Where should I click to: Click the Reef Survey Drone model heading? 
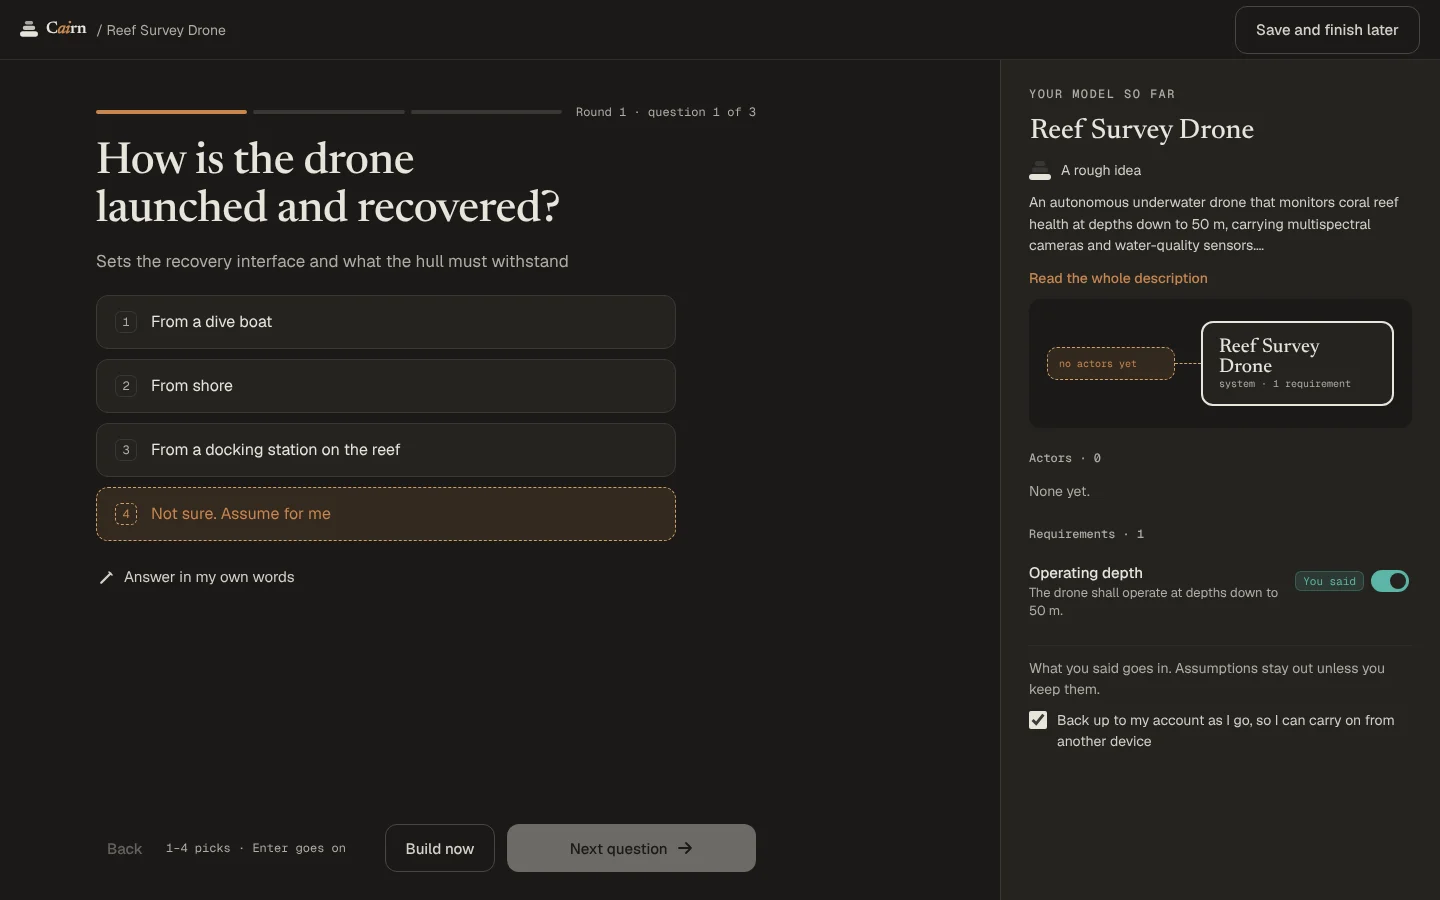pos(1141,129)
